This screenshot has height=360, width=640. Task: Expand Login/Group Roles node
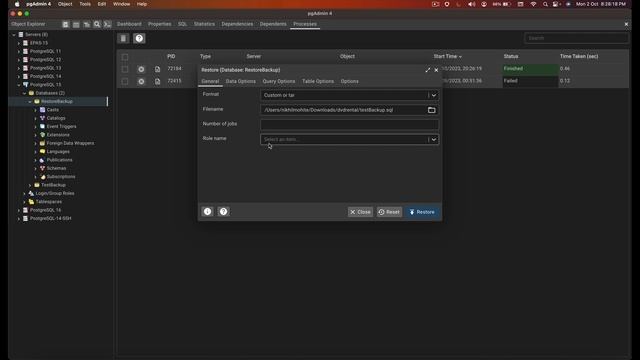point(24,193)
